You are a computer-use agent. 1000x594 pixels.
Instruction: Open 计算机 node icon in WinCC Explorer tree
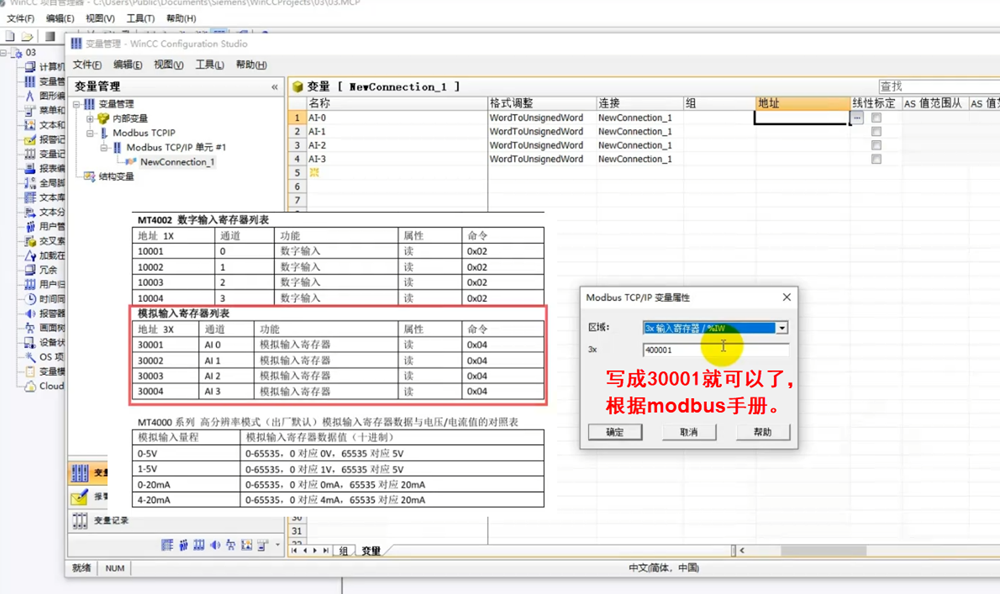click(30, 66)
